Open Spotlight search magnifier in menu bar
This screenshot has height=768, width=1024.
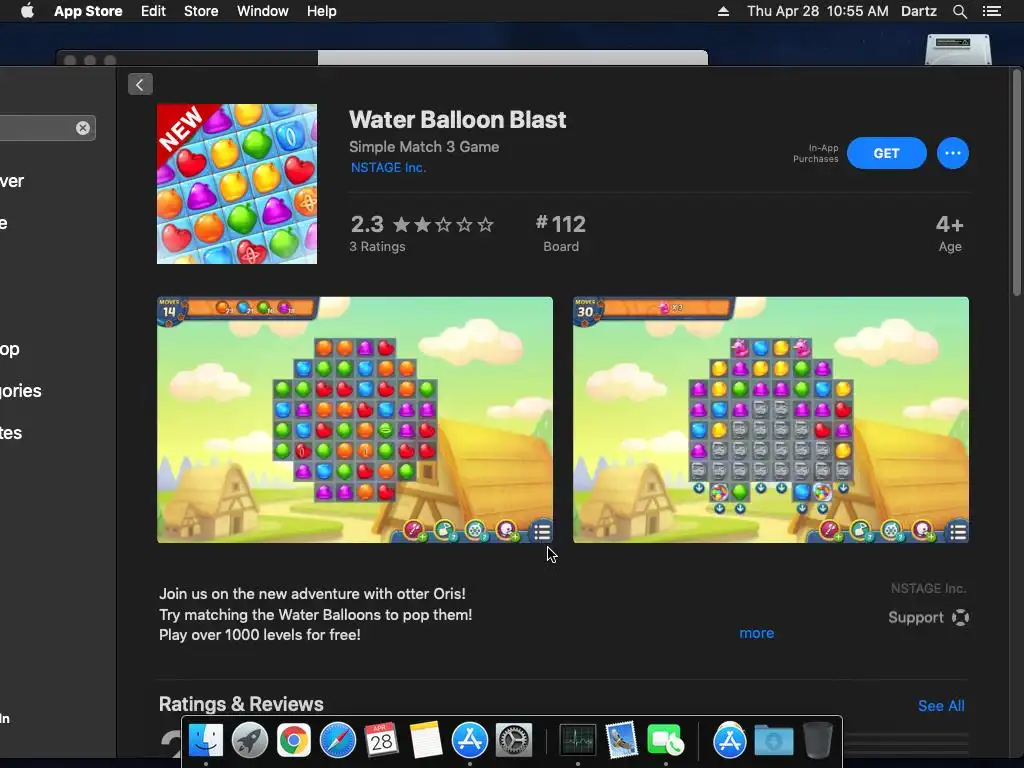click(959, 11)
